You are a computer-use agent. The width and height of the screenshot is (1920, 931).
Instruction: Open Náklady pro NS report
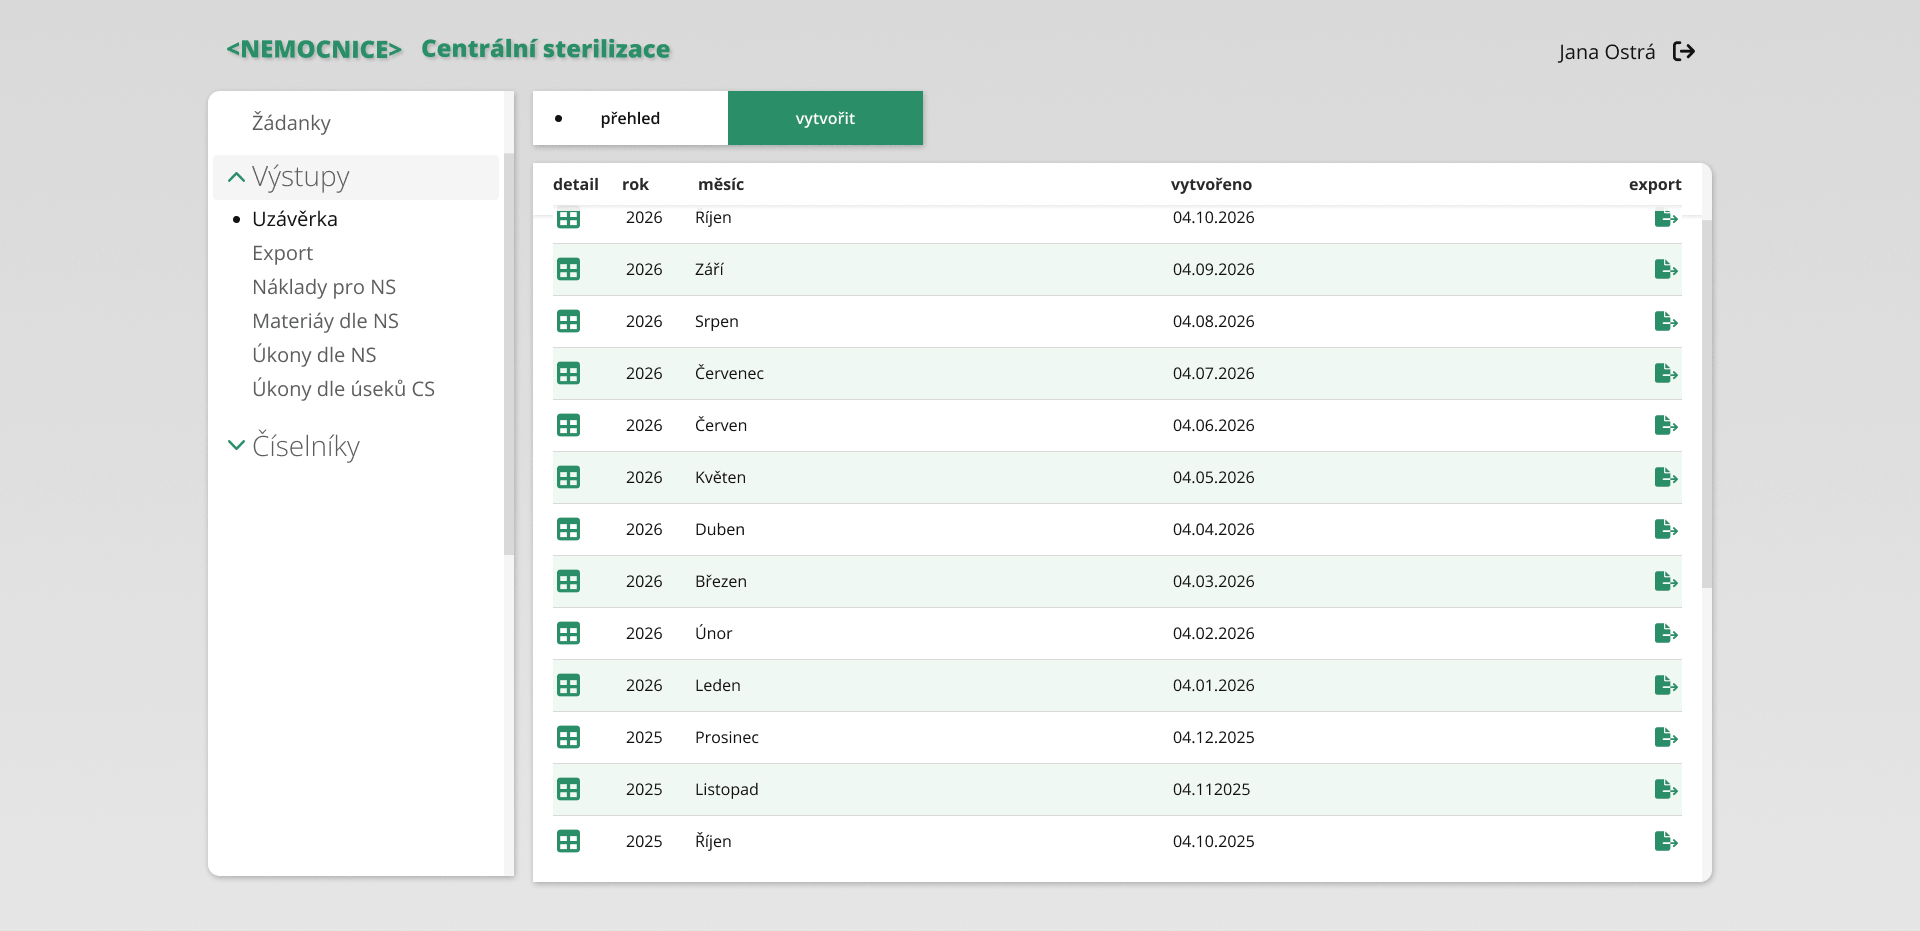coord(324,287)
